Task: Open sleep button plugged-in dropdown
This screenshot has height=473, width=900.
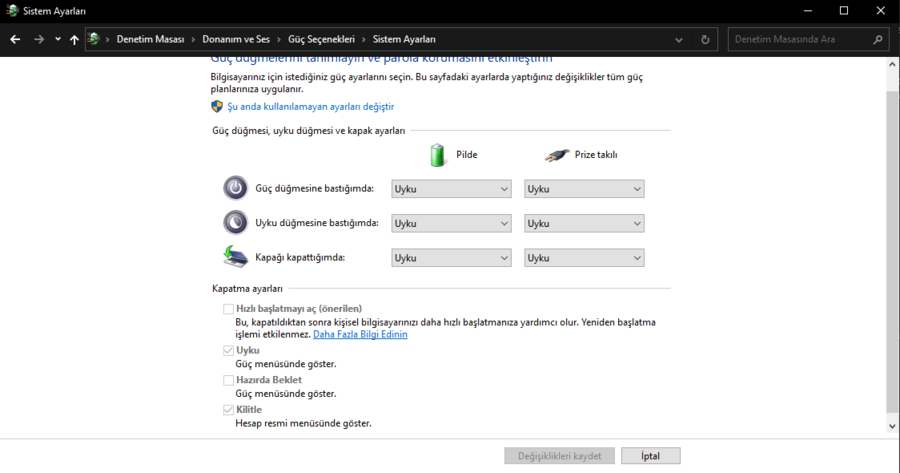Action: point(584,223)
